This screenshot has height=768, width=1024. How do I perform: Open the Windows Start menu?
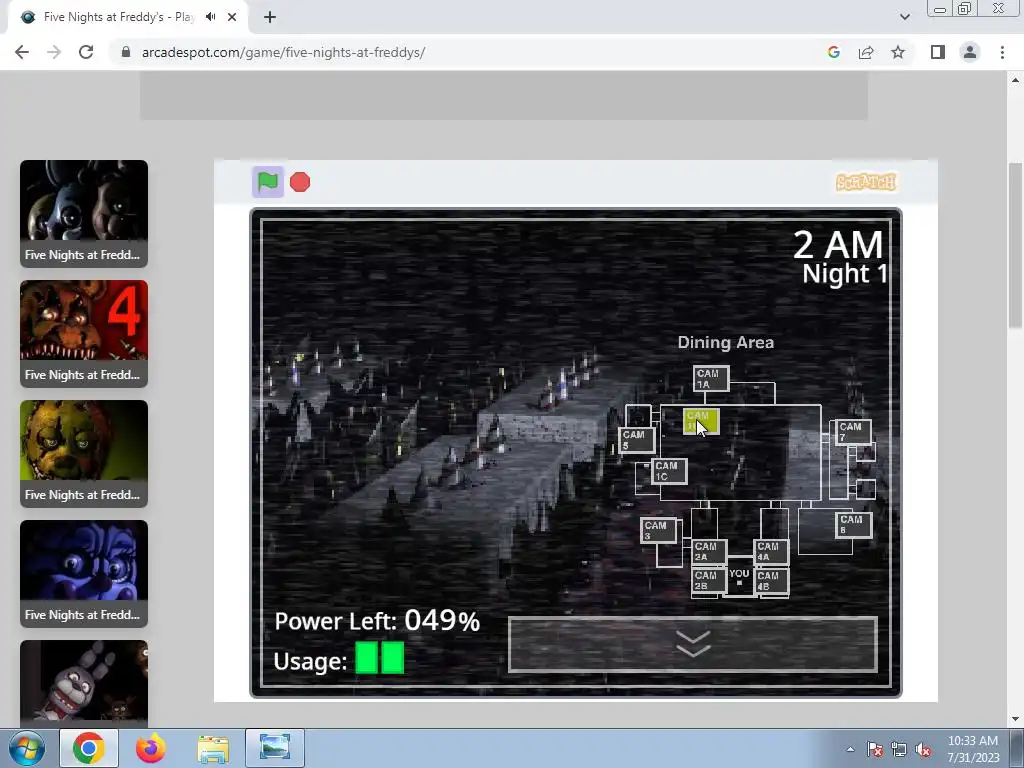(x=26, y=748)
